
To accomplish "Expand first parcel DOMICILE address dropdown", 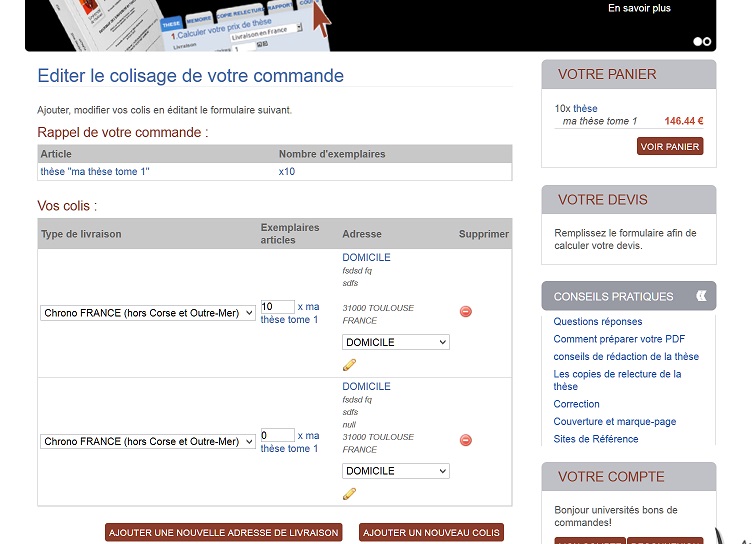I will 396,342.
